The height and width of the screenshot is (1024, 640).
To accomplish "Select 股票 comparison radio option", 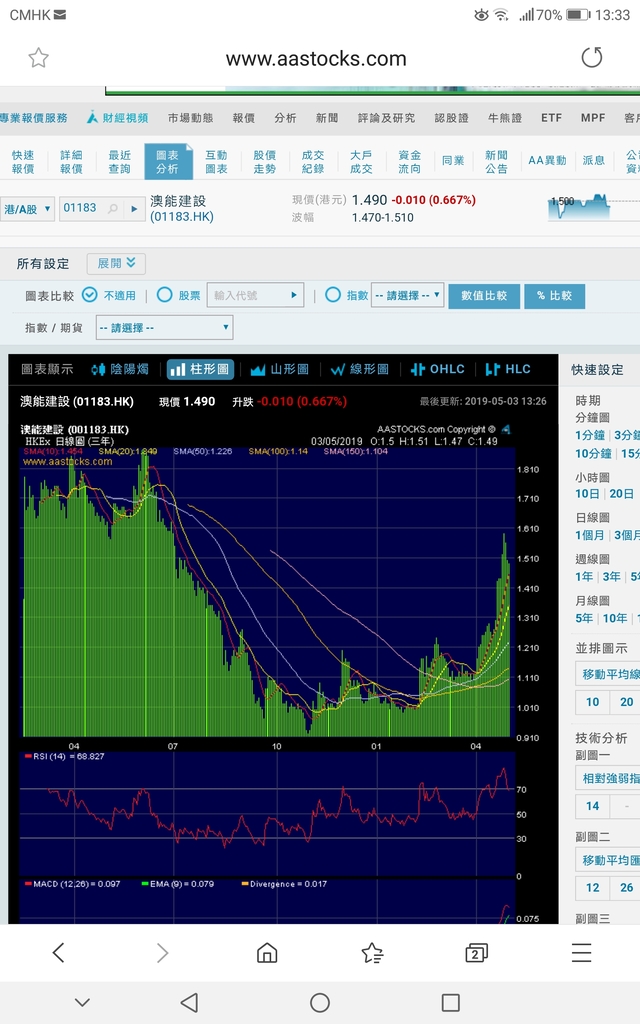I will pyautogui.click(x=165, y=295).
